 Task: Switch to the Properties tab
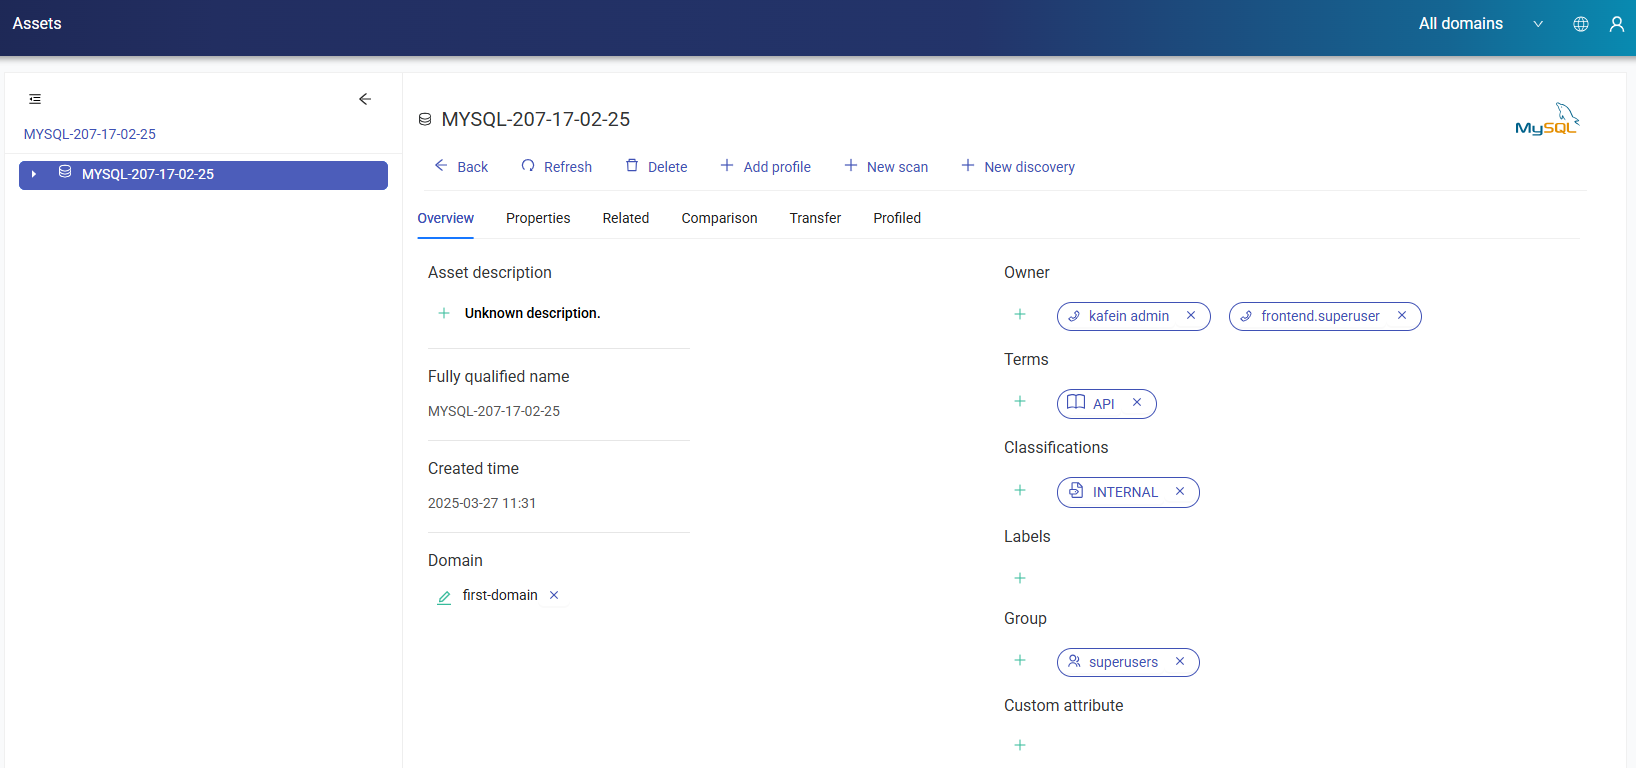538,218
